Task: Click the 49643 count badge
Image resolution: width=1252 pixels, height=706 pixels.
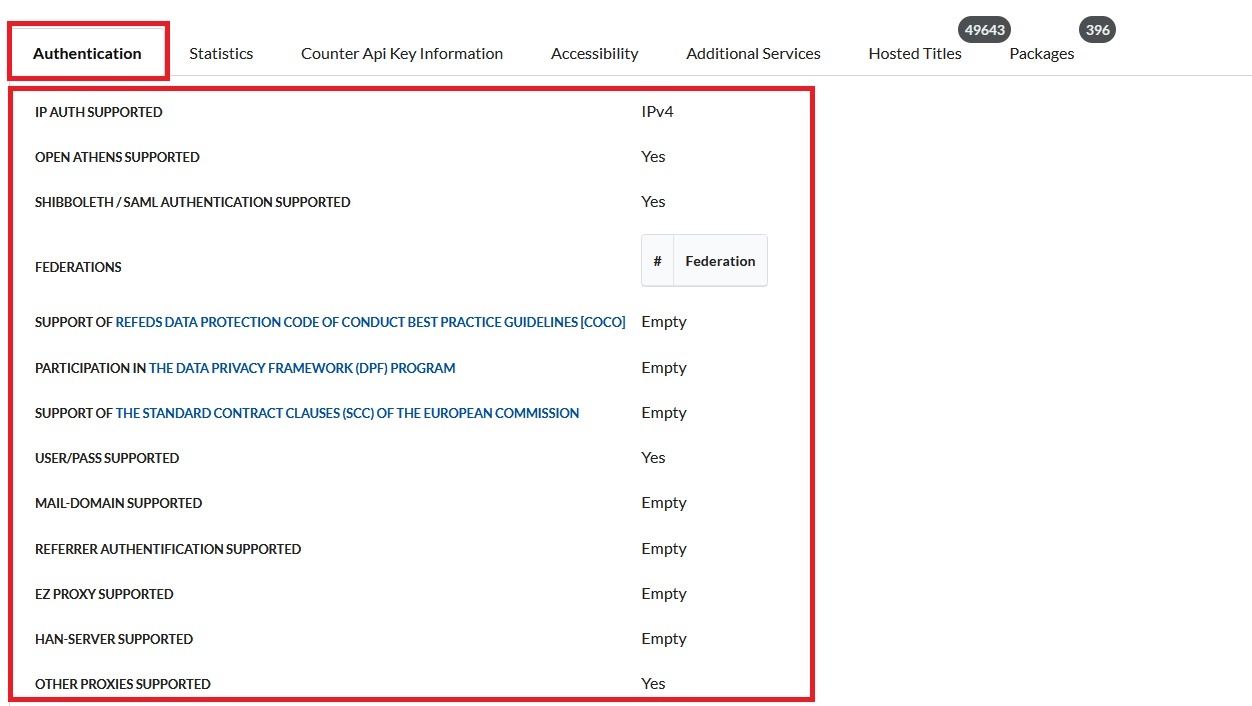Action: pyautogui.click(x=984, y=30)
